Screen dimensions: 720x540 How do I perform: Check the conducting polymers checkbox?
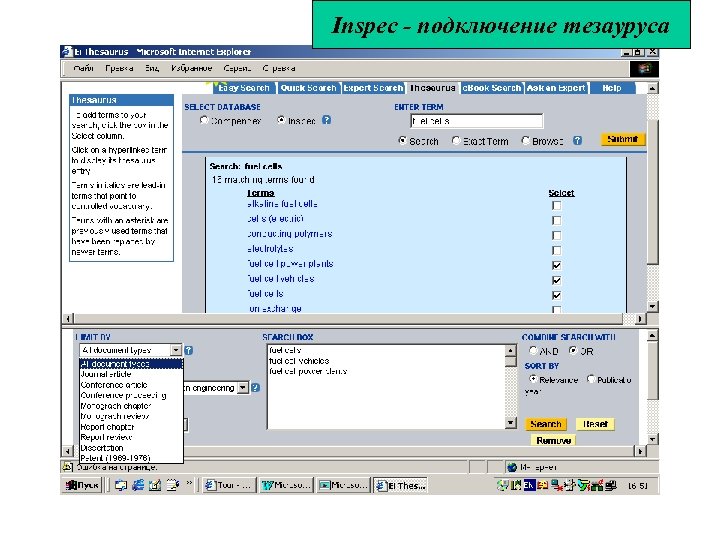[557, 236]
